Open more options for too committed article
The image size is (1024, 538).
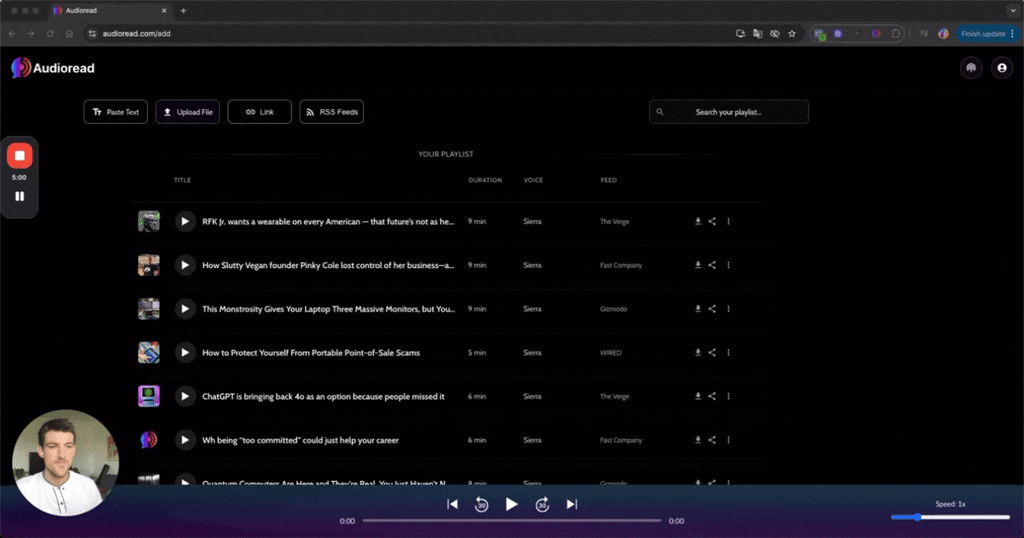pyautogui.click(x=728, y=440)
